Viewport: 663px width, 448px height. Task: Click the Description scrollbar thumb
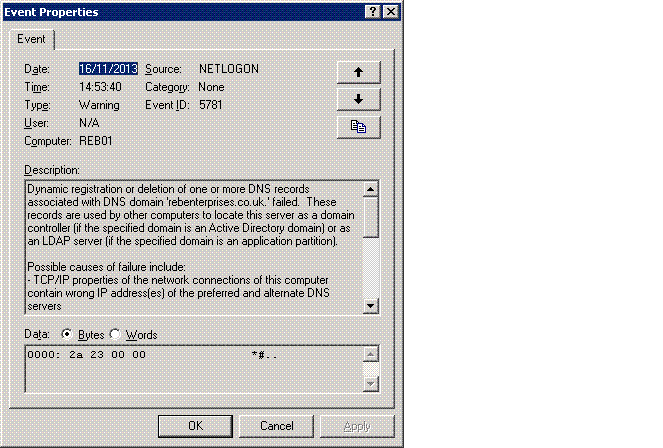pos(370,216)
